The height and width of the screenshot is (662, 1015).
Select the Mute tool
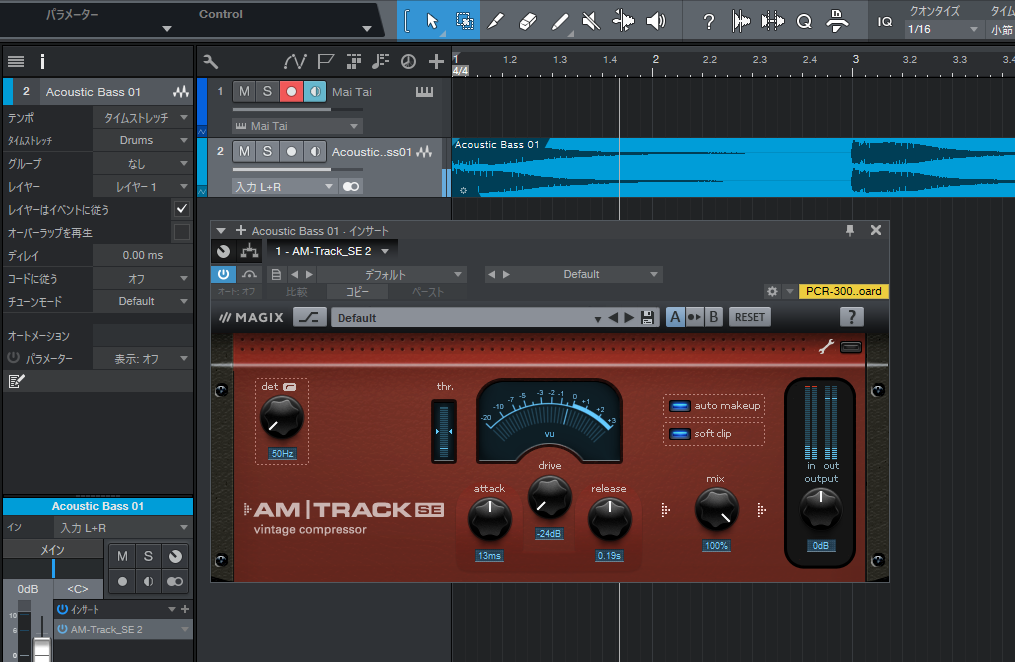tap(591, 21)
